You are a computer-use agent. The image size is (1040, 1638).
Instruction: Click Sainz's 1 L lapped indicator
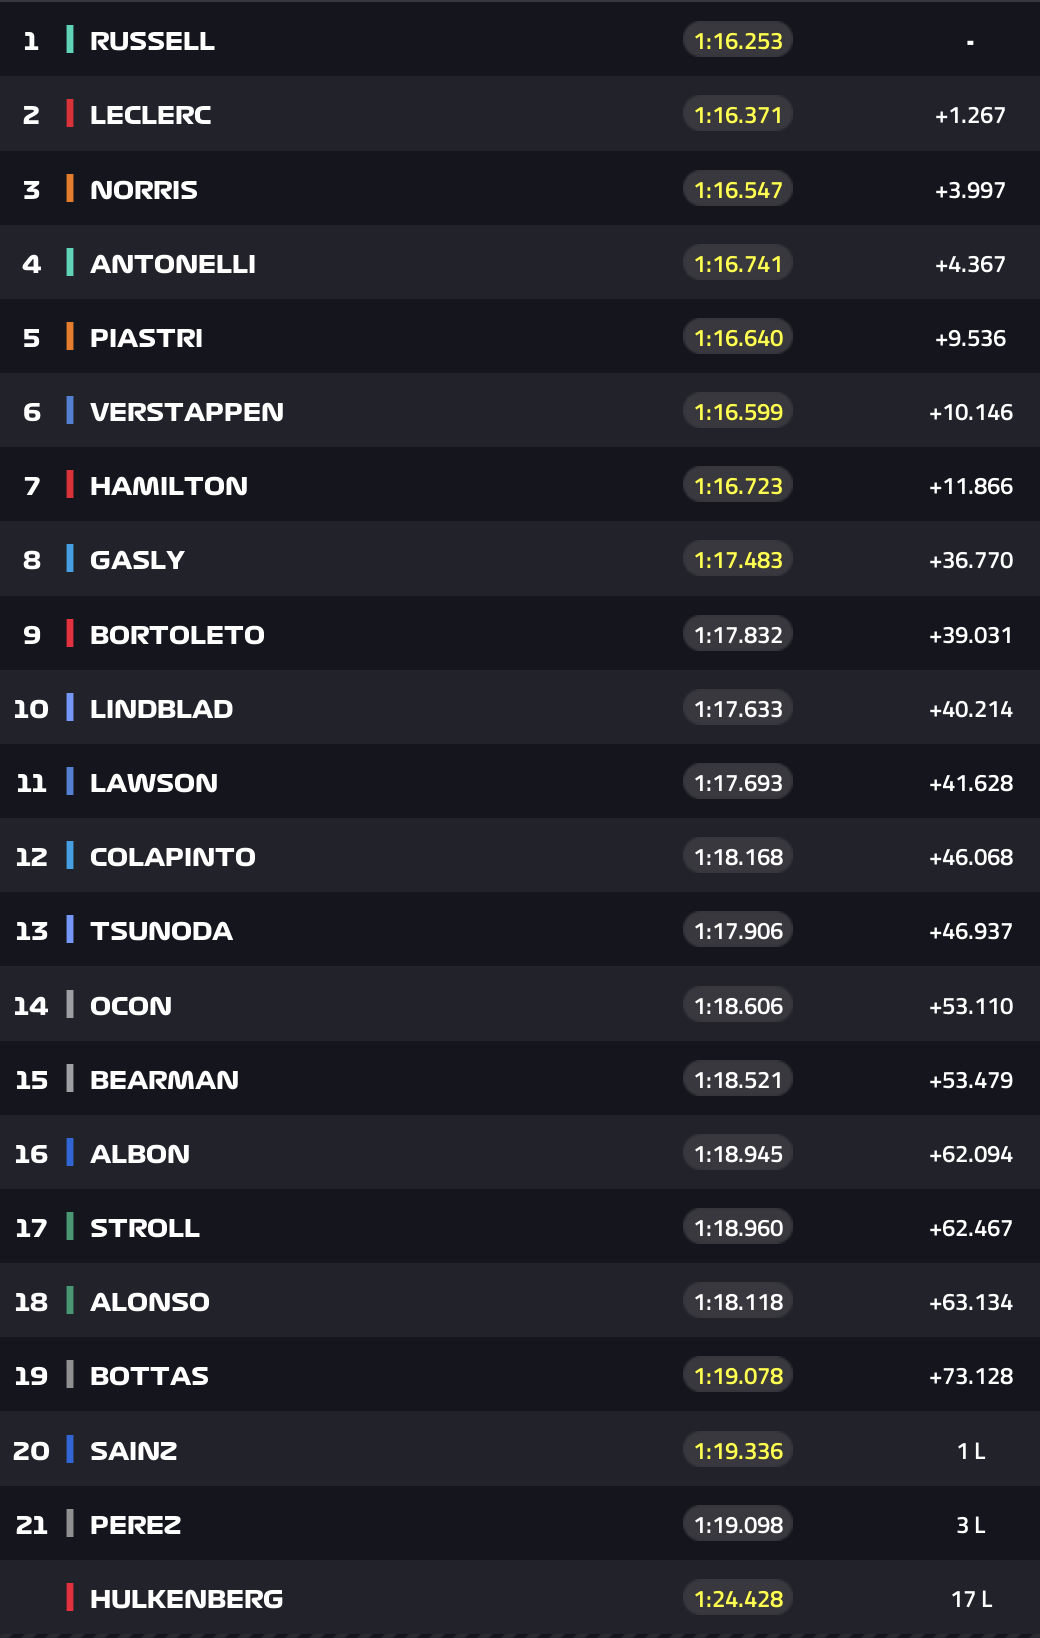pyautogui.click(x=971, y=1451)
